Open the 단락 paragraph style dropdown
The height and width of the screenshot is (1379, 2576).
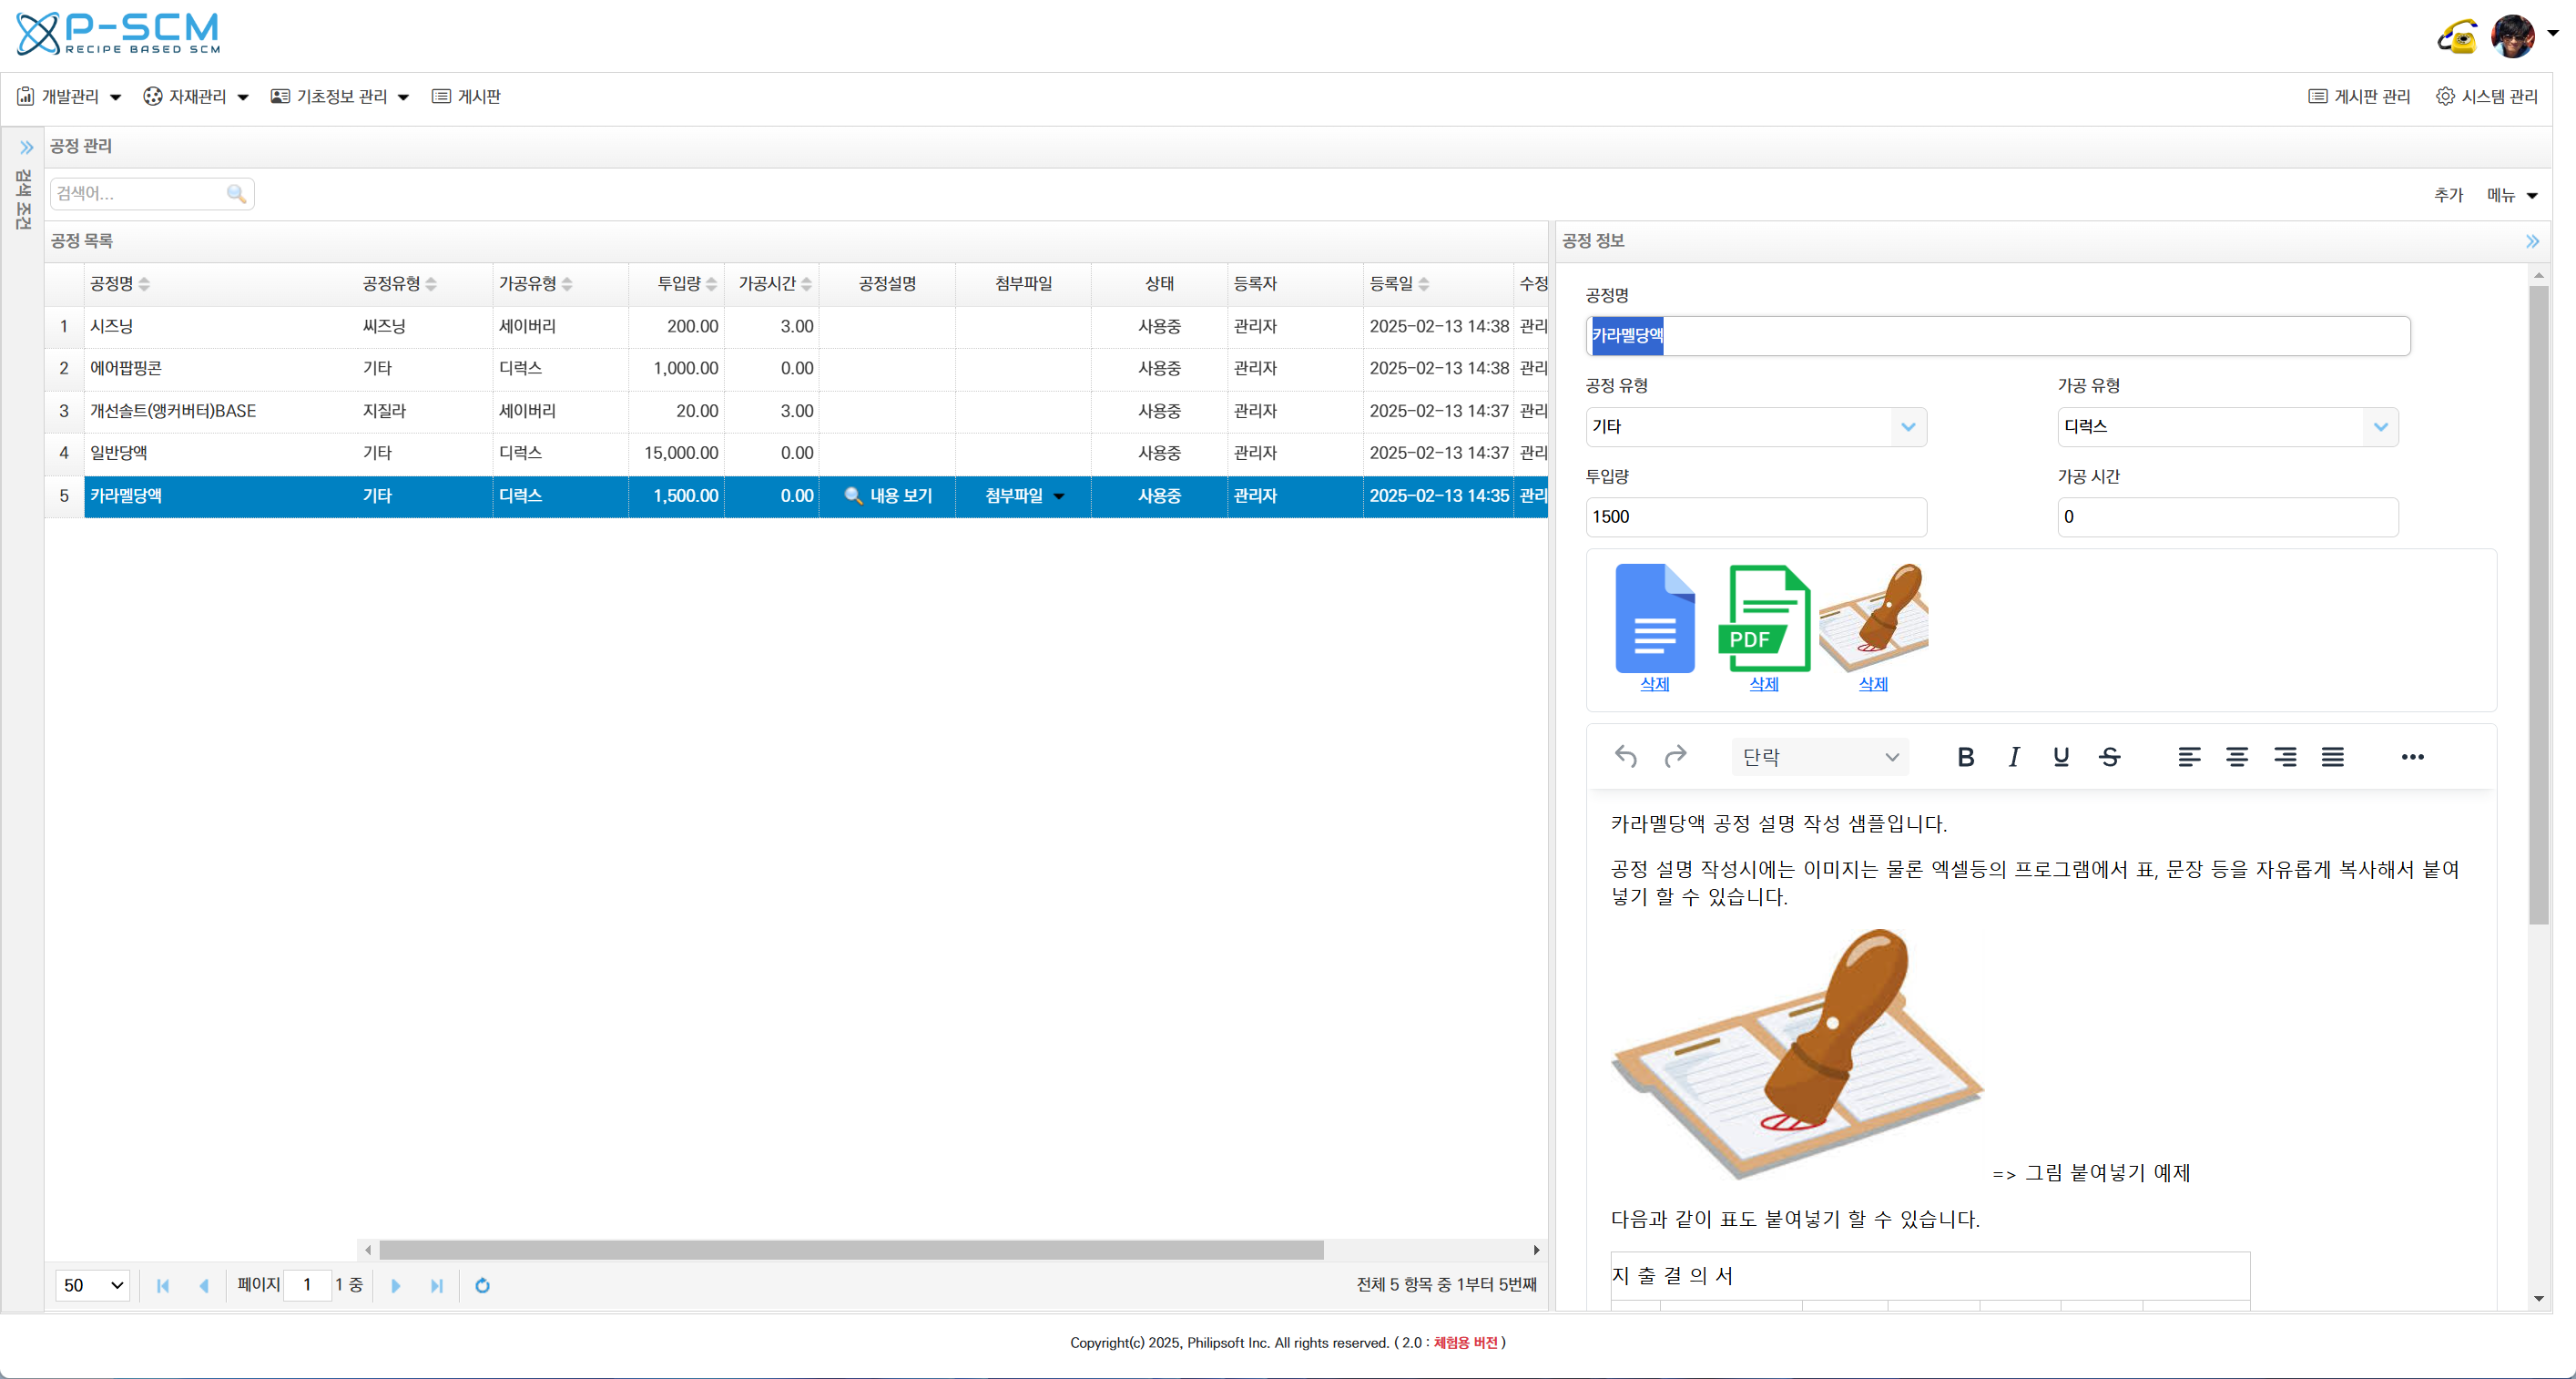tap(1820, 757)
